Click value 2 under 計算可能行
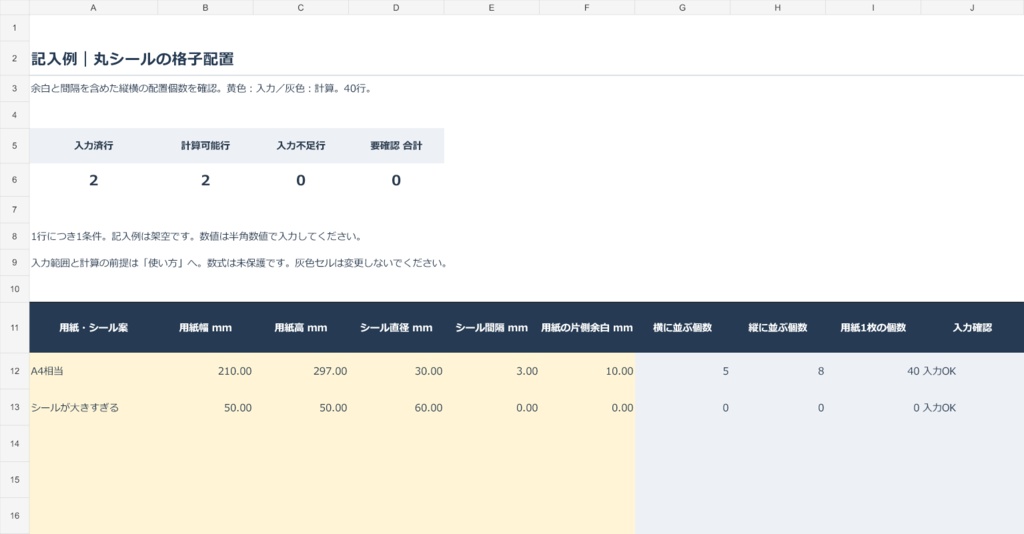1024x534 pixels. (205, 180)
